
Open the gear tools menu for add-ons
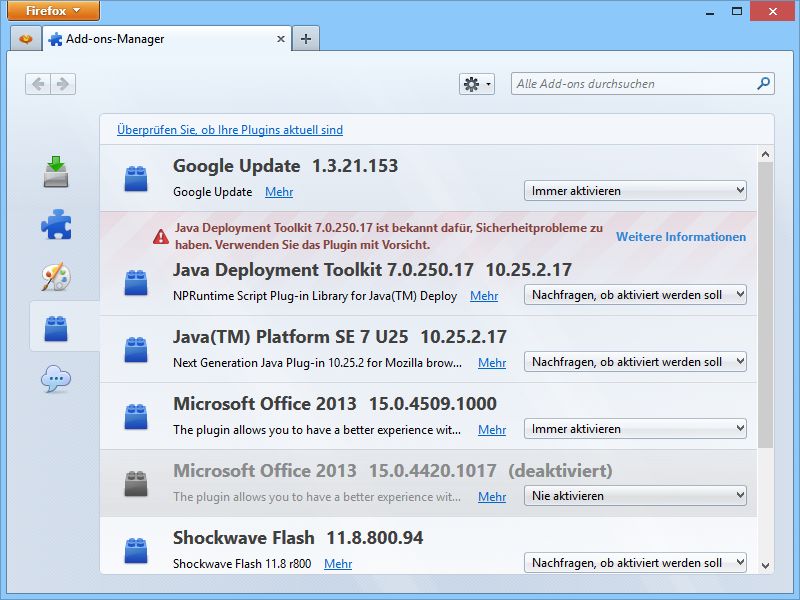477,84
